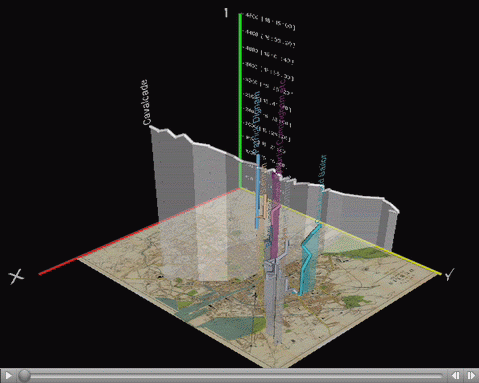479x383 pixels.
Task: Start playback with the play button
Action: pos(9,376)
